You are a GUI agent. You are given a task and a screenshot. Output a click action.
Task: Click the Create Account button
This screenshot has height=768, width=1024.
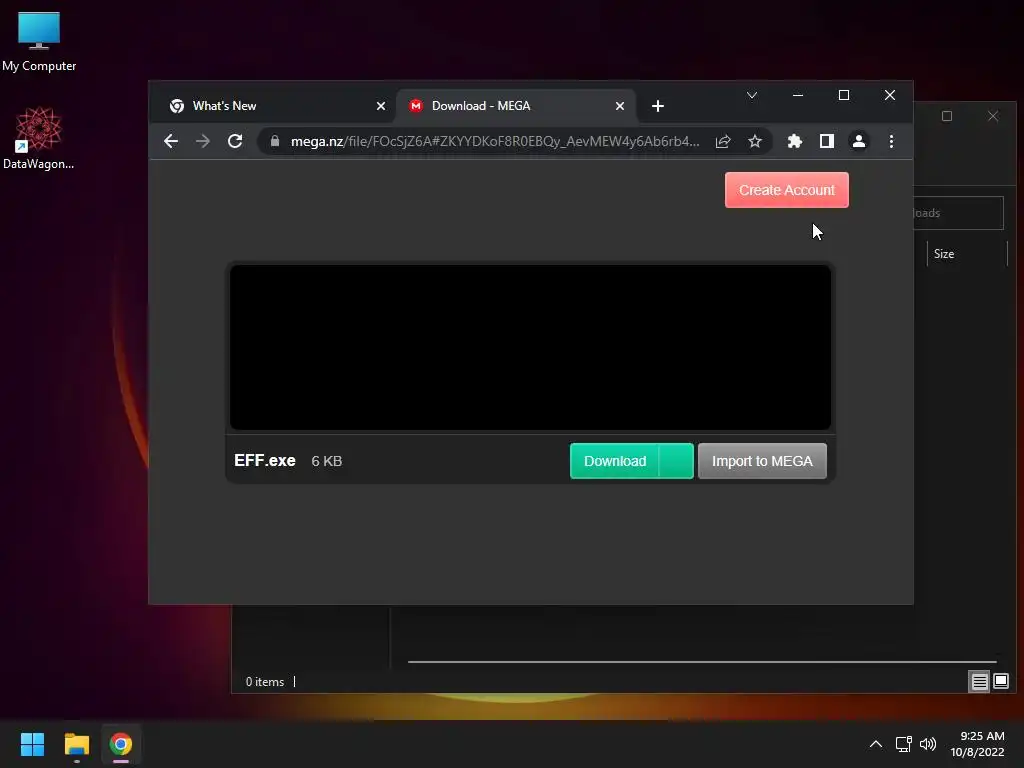pyautogui.click(x=786, y=190)
